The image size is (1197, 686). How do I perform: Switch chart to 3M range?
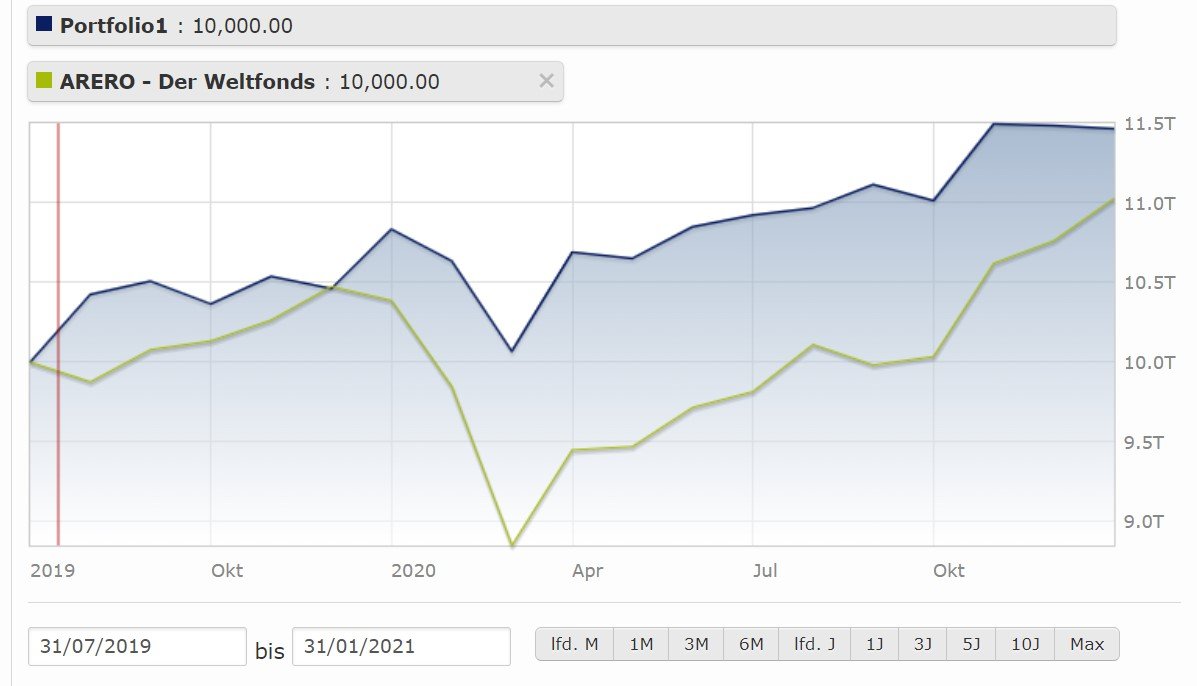tap(696, 644)
